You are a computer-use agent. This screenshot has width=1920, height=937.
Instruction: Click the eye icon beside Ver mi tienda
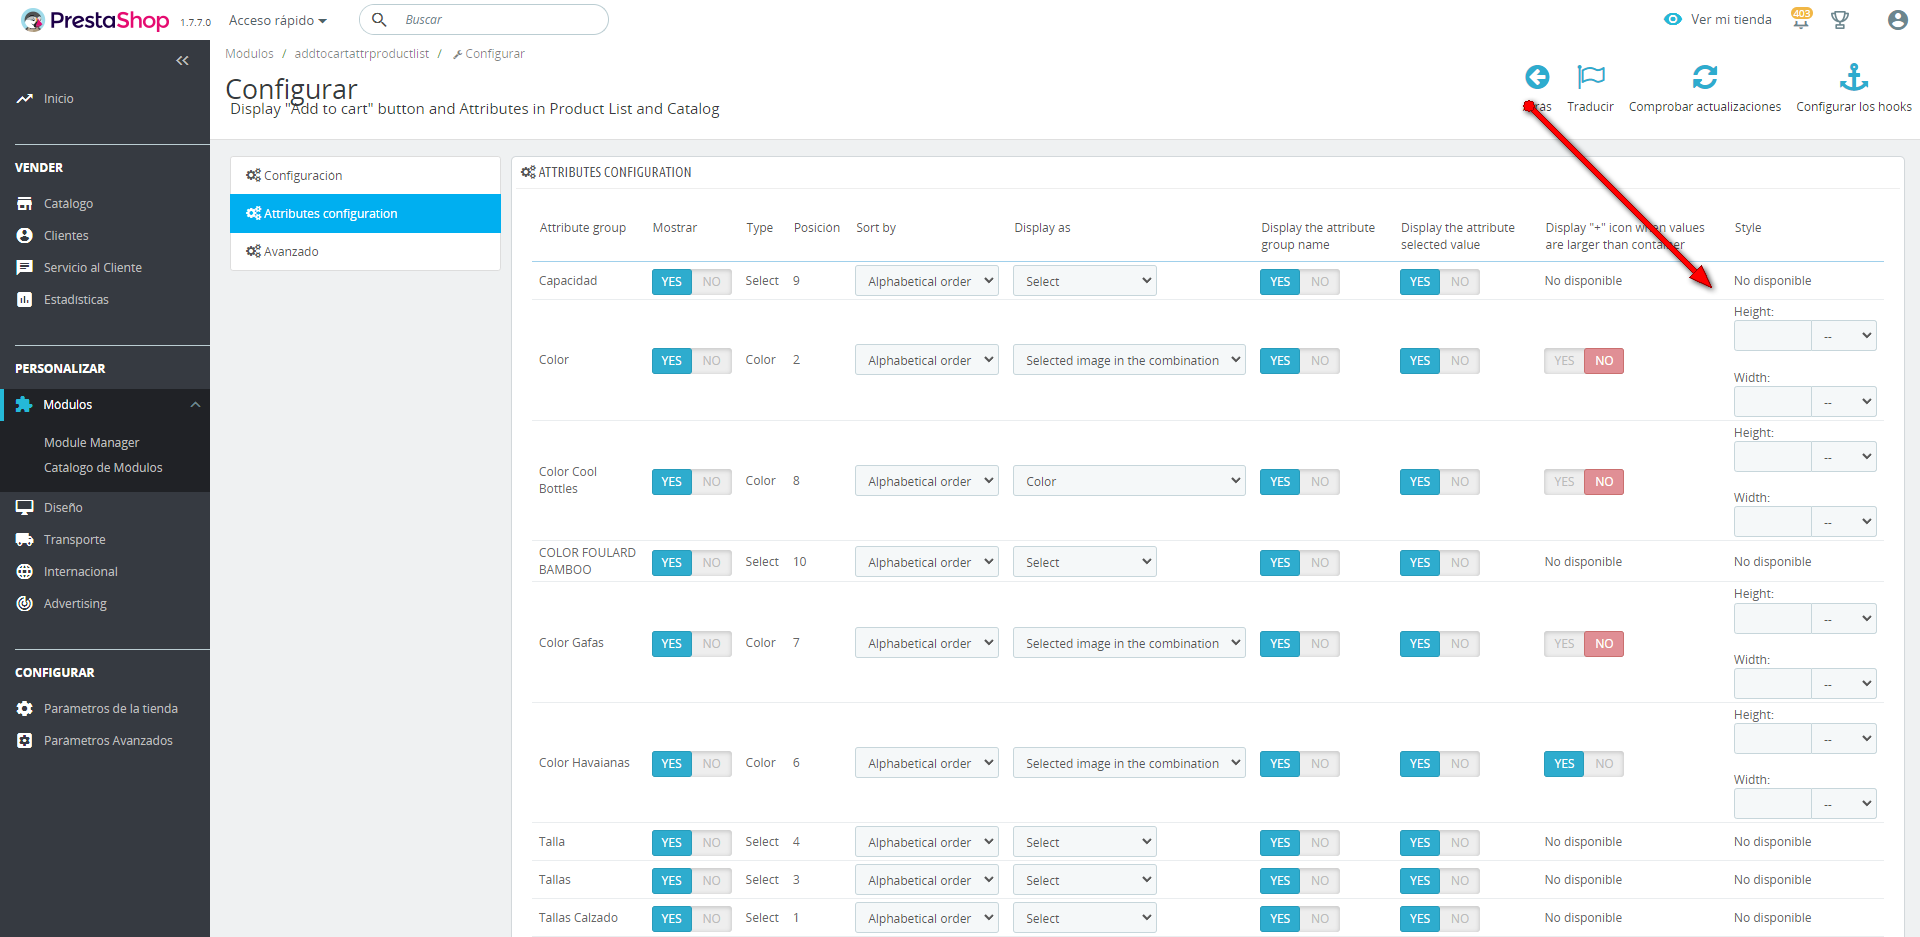(1672, 20)
